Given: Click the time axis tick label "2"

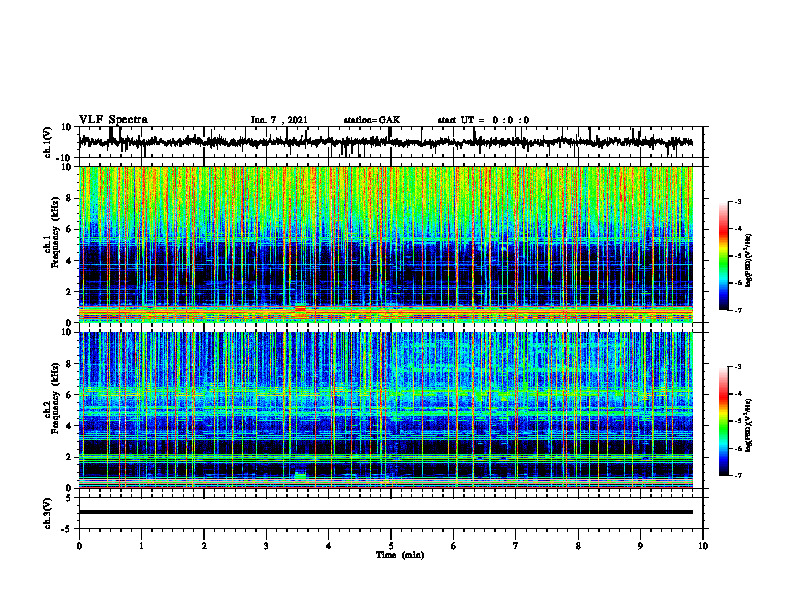Looking at the screenshot, I should [204, 546].
